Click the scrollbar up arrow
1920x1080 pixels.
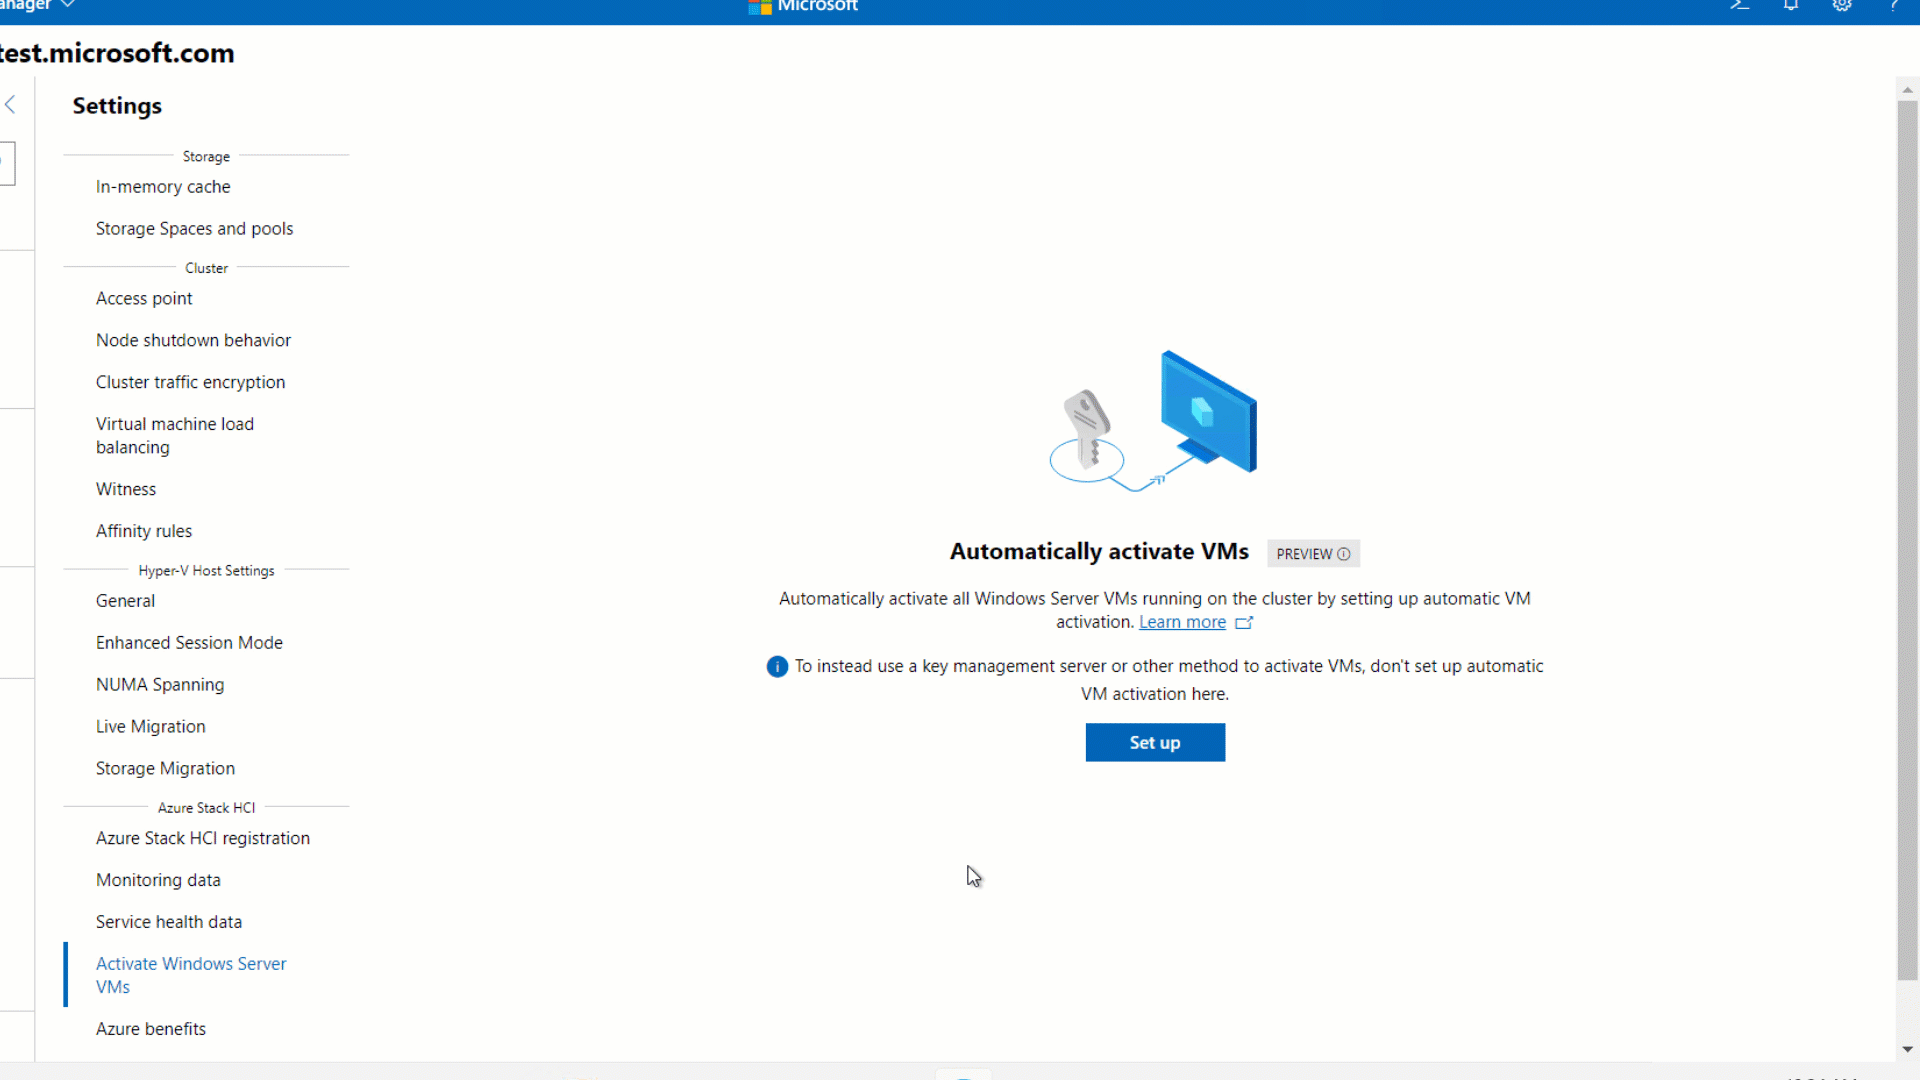[1907, 90]
